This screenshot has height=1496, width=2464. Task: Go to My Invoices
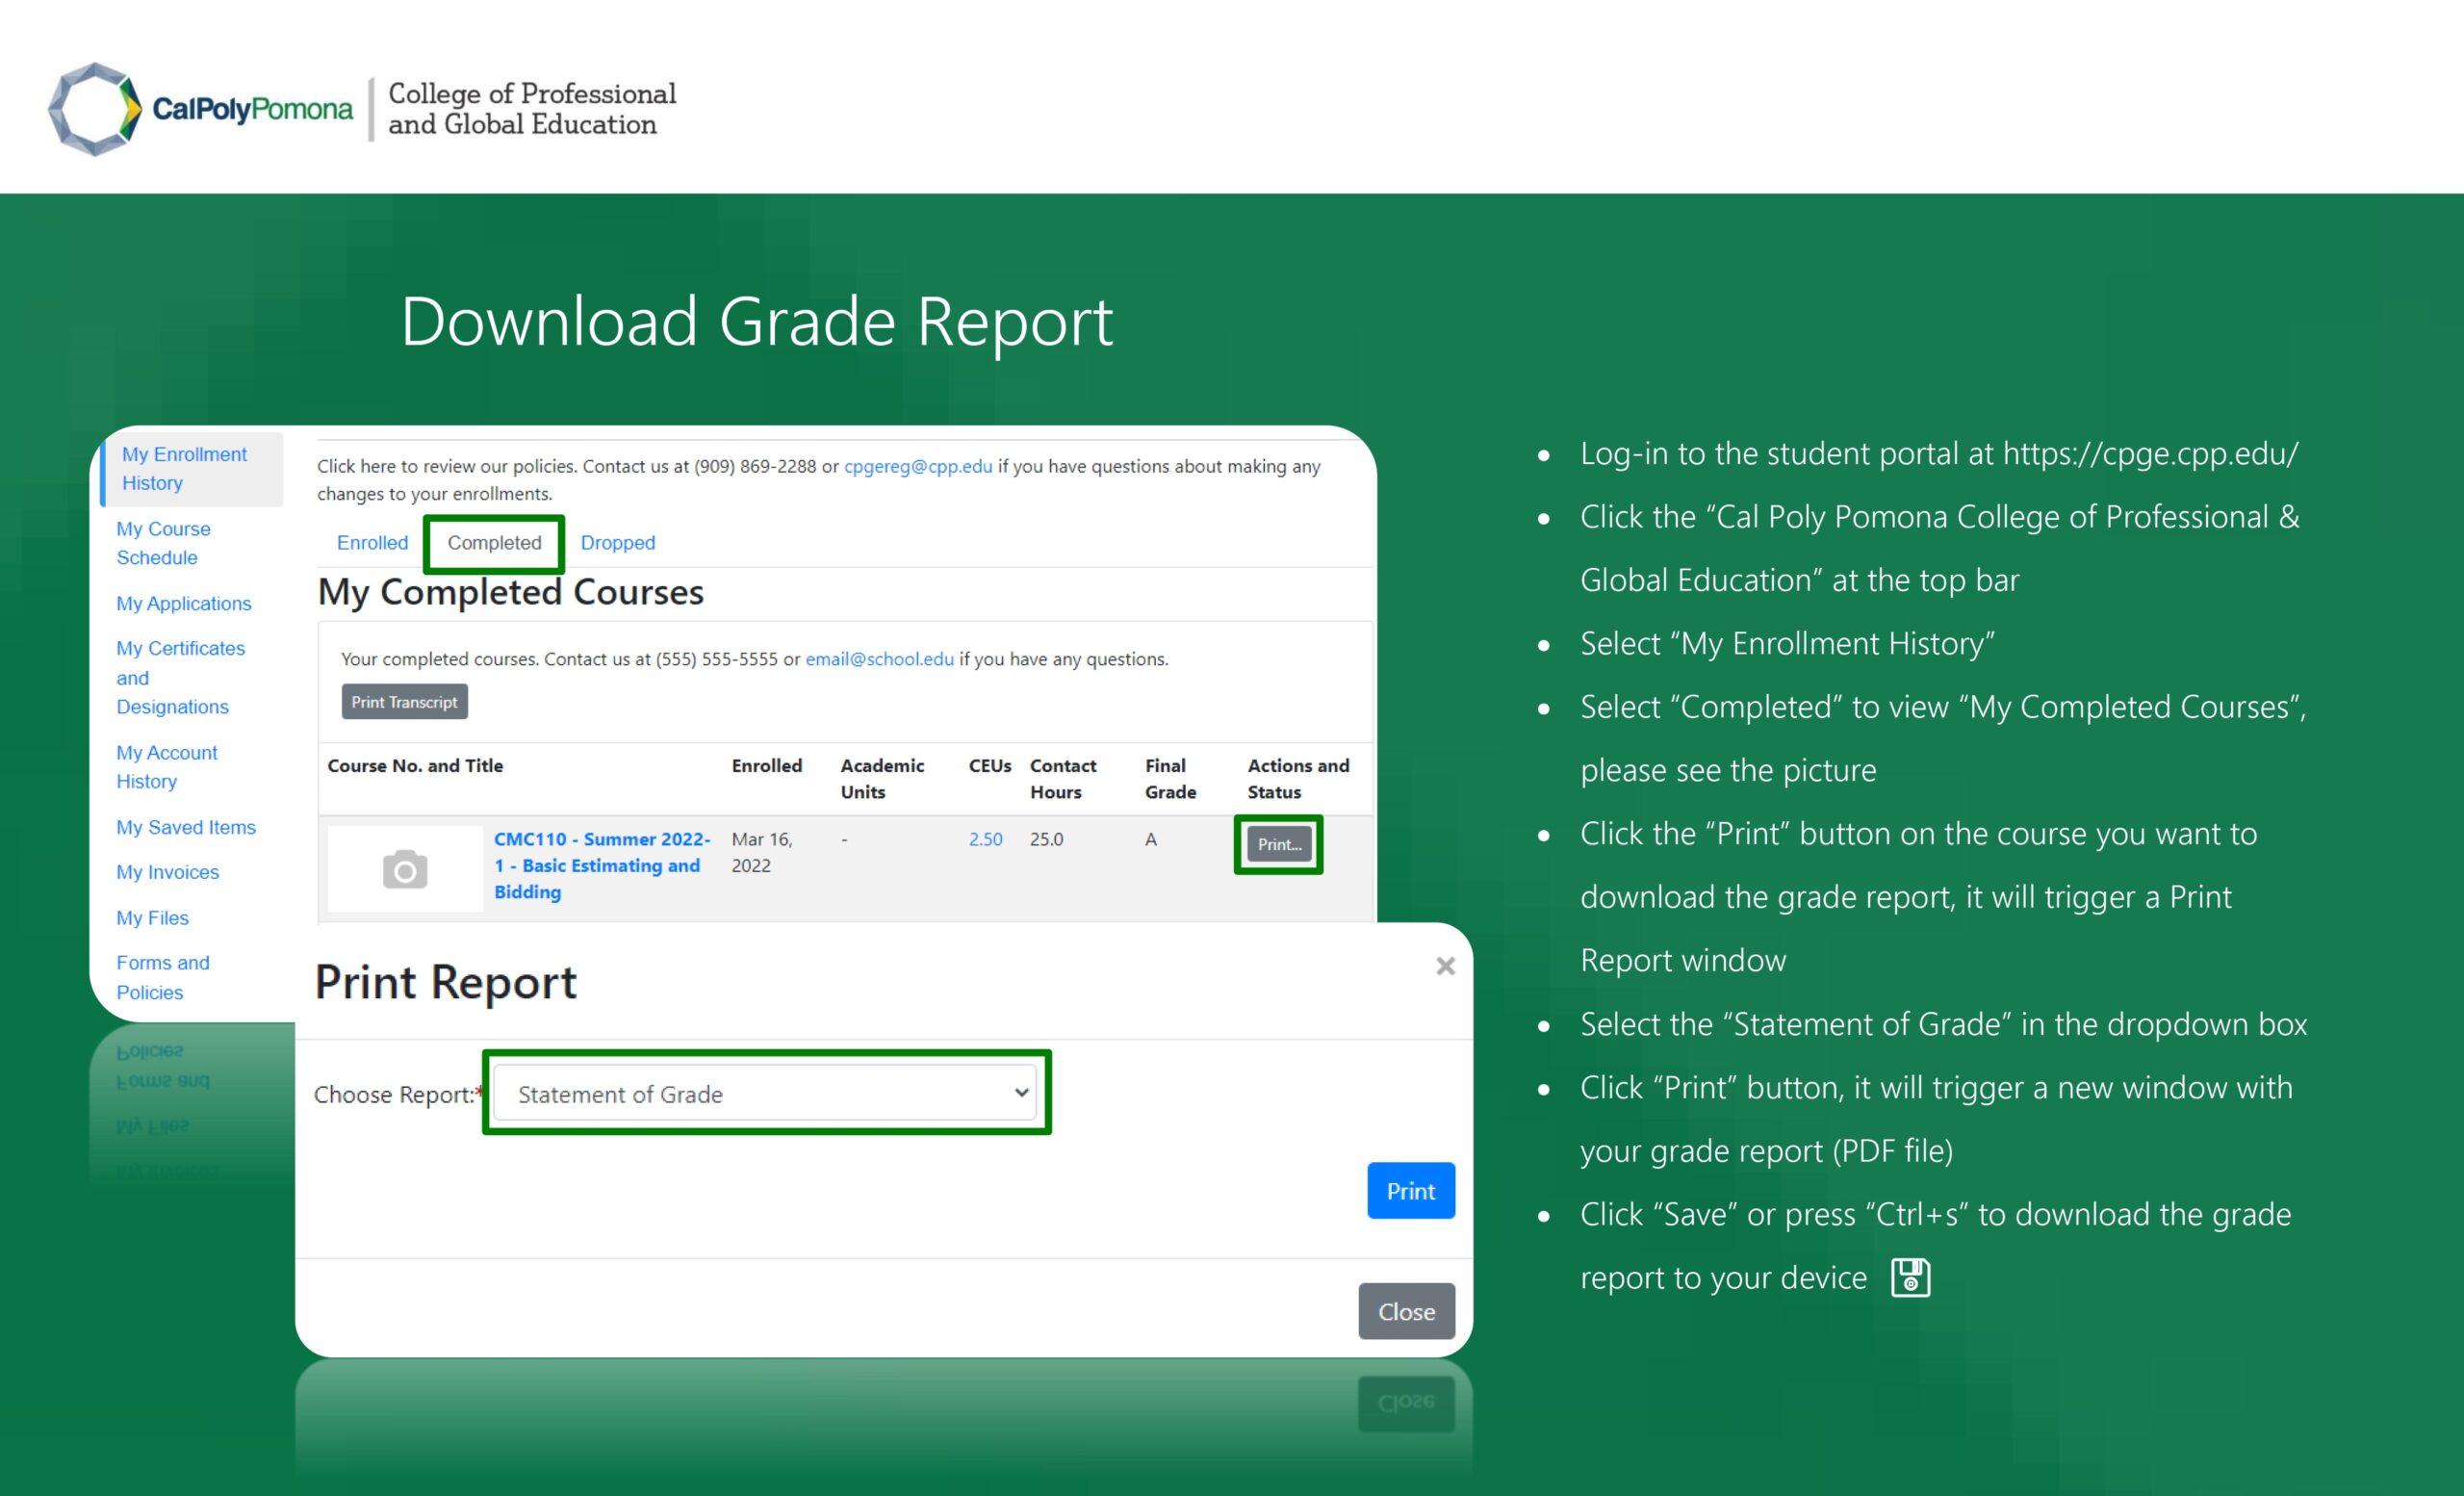tap(167, 871)
